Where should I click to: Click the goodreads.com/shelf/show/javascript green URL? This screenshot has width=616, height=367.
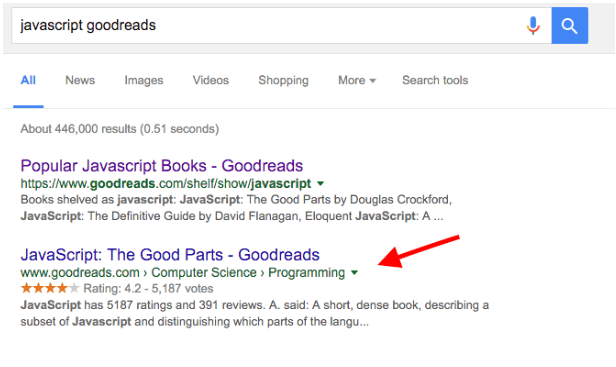pyautogui.click(x=165, y=184)
